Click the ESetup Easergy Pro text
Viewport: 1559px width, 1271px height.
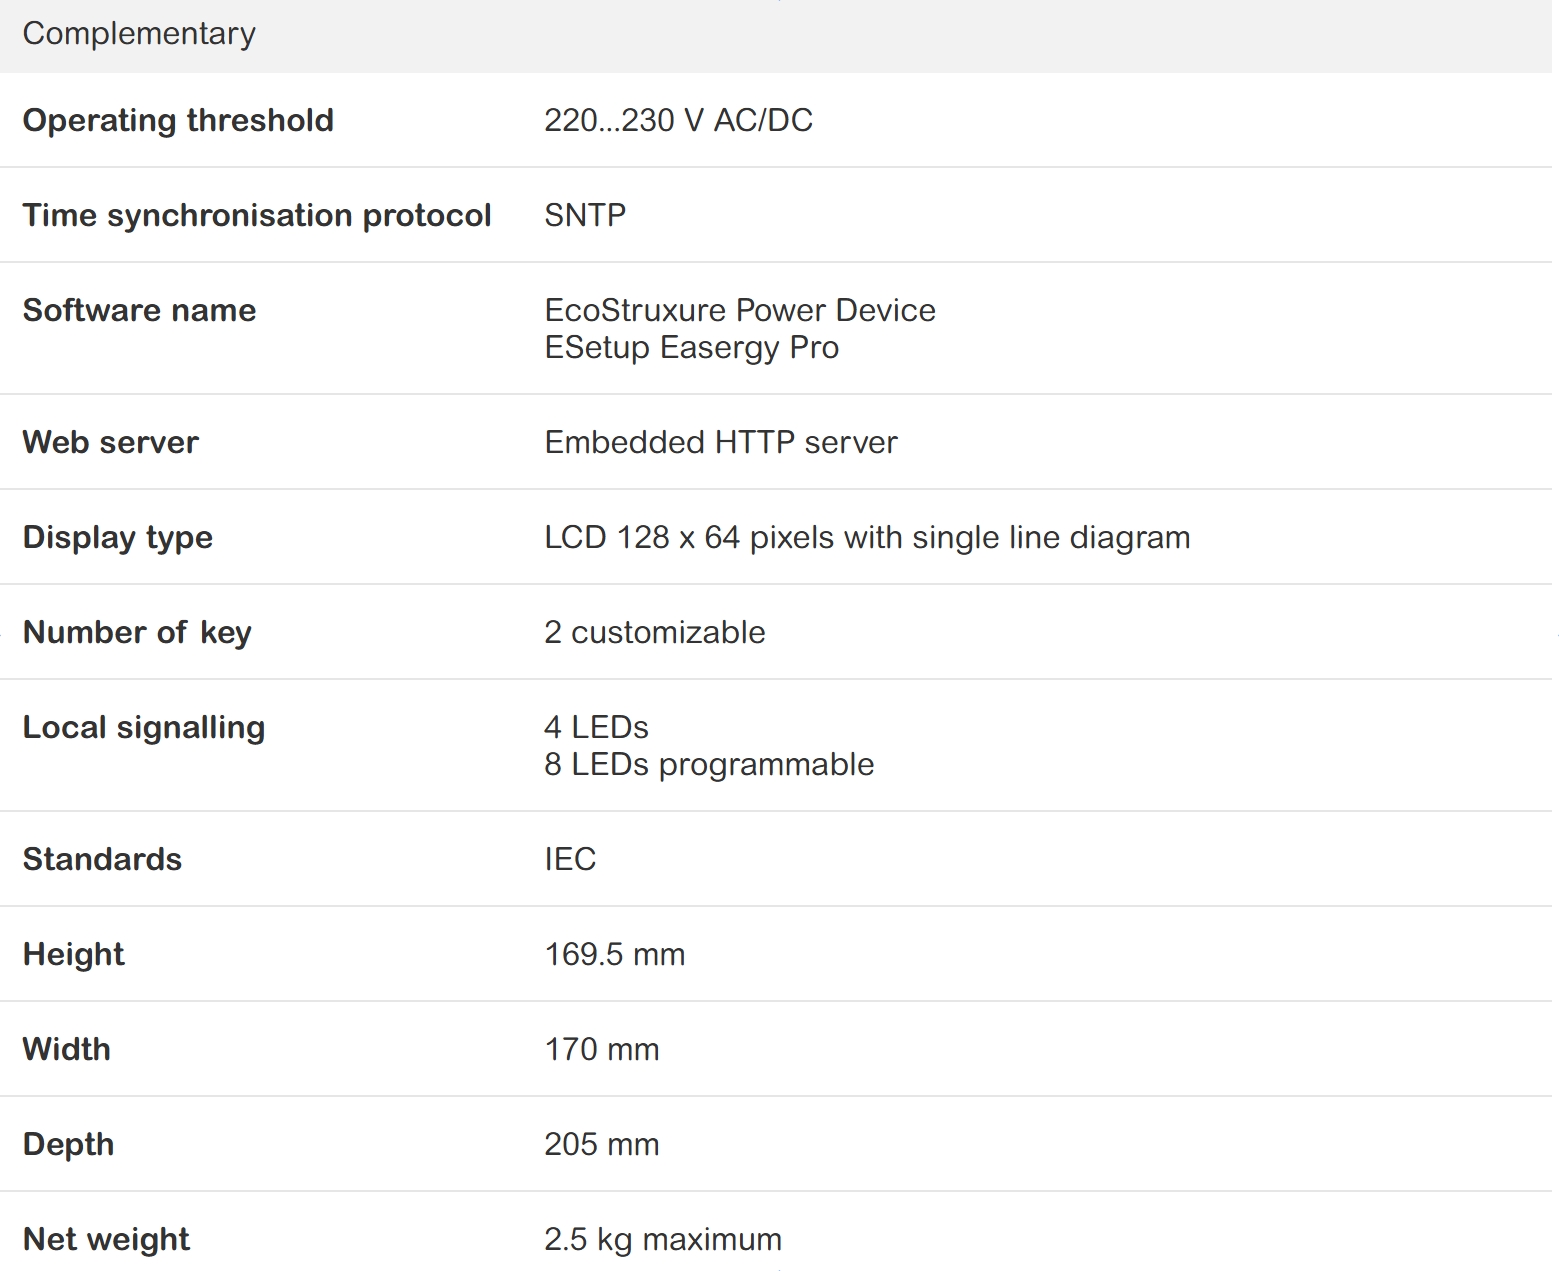tap(691, 347)
